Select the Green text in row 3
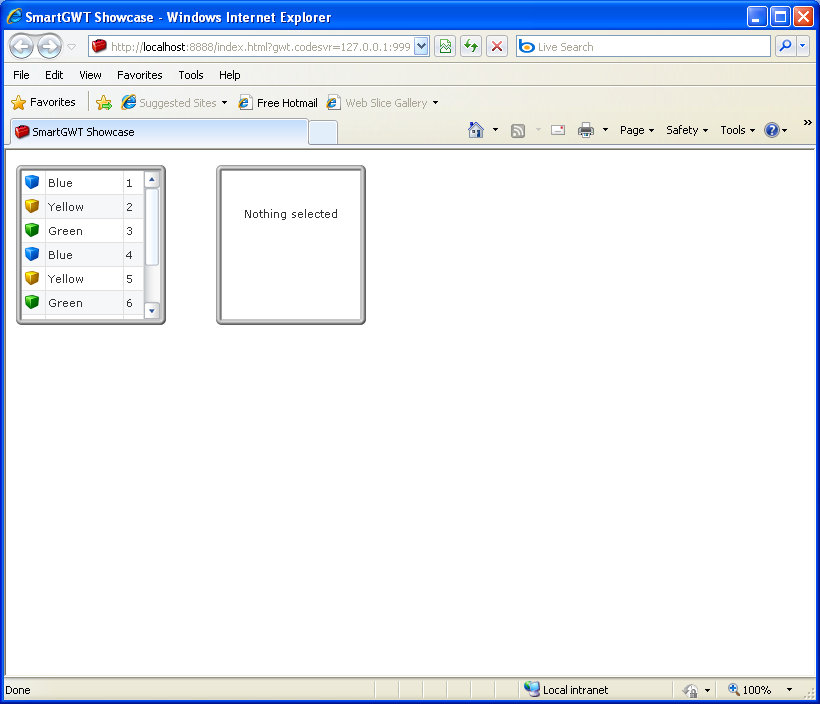Viewport: 820px width, 704px height. [65, 231]
